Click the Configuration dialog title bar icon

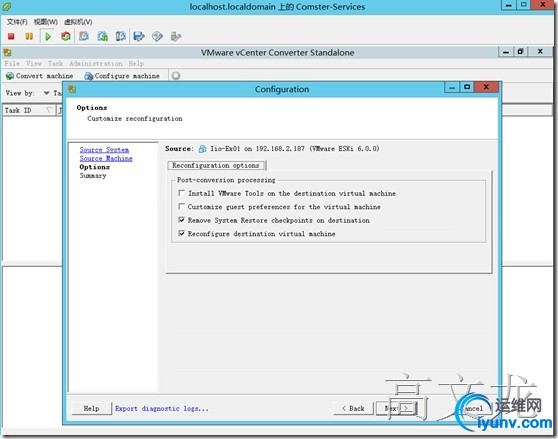(72, 89)
